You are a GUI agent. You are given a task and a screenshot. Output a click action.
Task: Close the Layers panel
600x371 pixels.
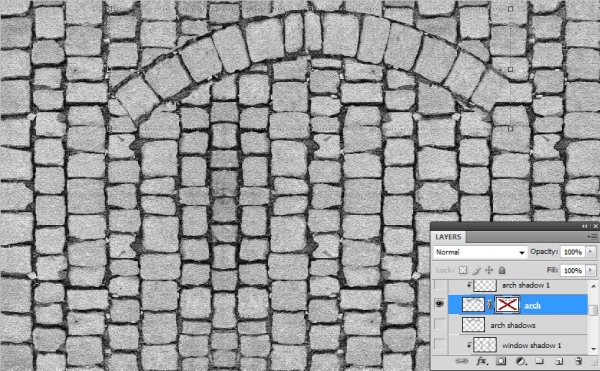pyautogui.click(x=595, y=226)
